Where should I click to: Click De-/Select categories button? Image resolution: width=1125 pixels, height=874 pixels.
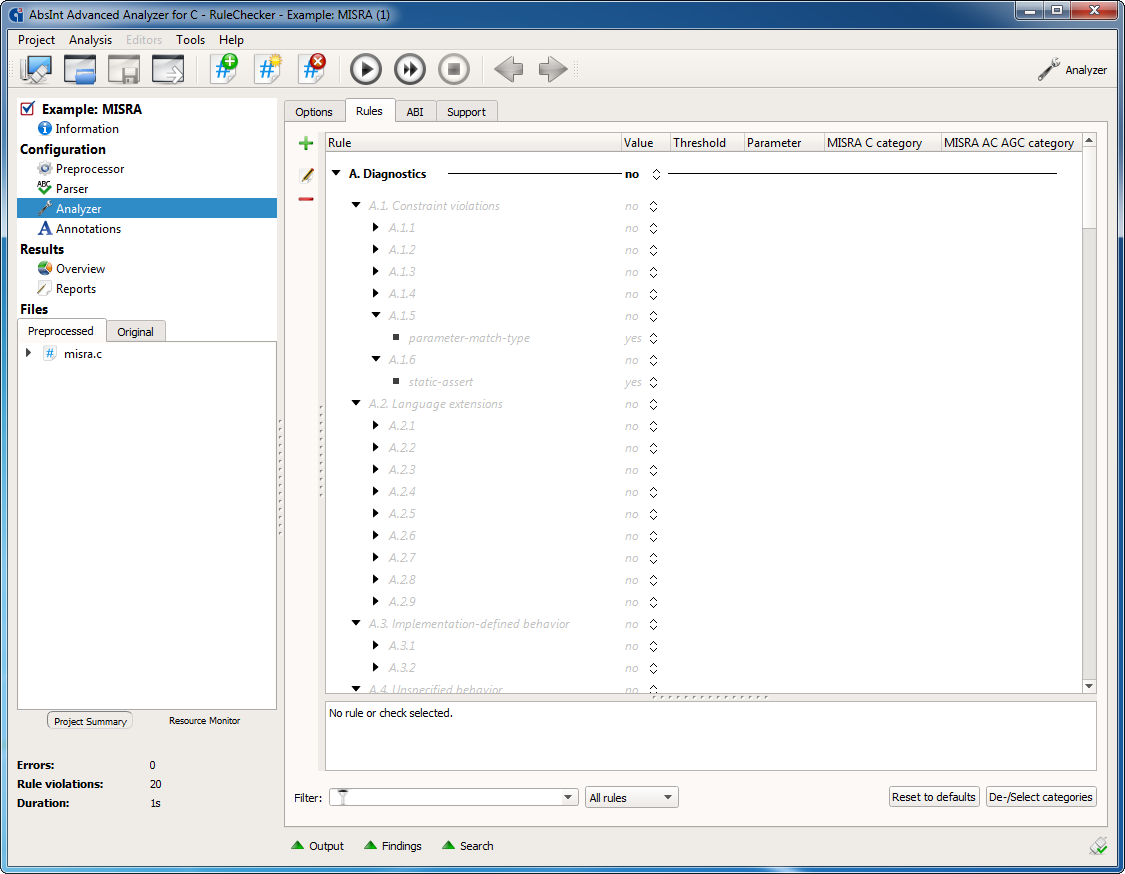1040,797
